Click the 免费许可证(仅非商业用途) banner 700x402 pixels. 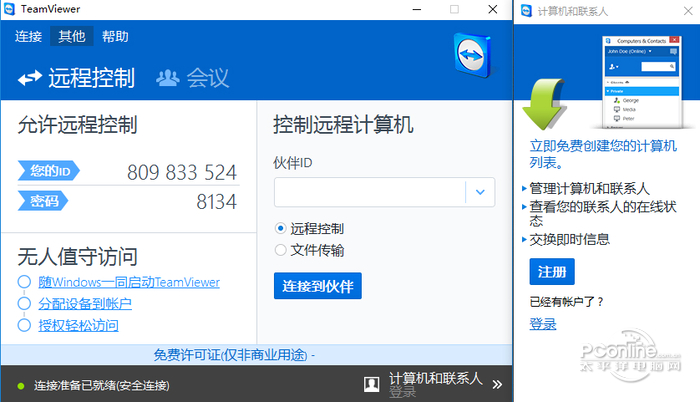tap(234, 355)
